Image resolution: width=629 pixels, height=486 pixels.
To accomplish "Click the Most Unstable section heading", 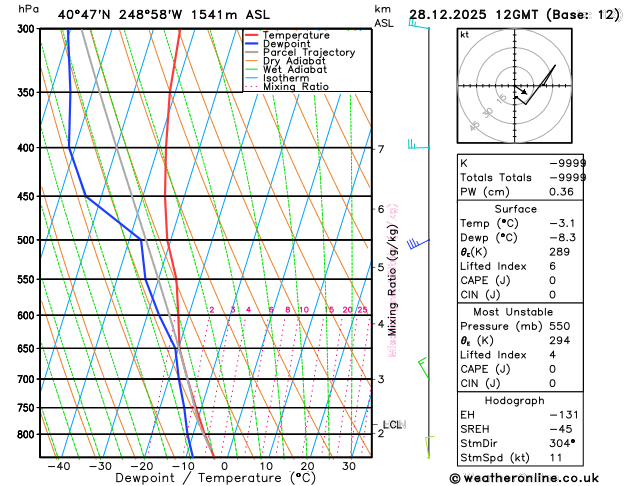I will pos(513,312).
